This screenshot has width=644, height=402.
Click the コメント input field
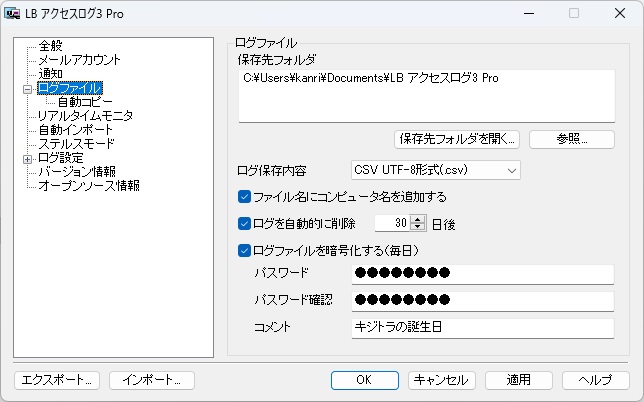tap(483, 328)
